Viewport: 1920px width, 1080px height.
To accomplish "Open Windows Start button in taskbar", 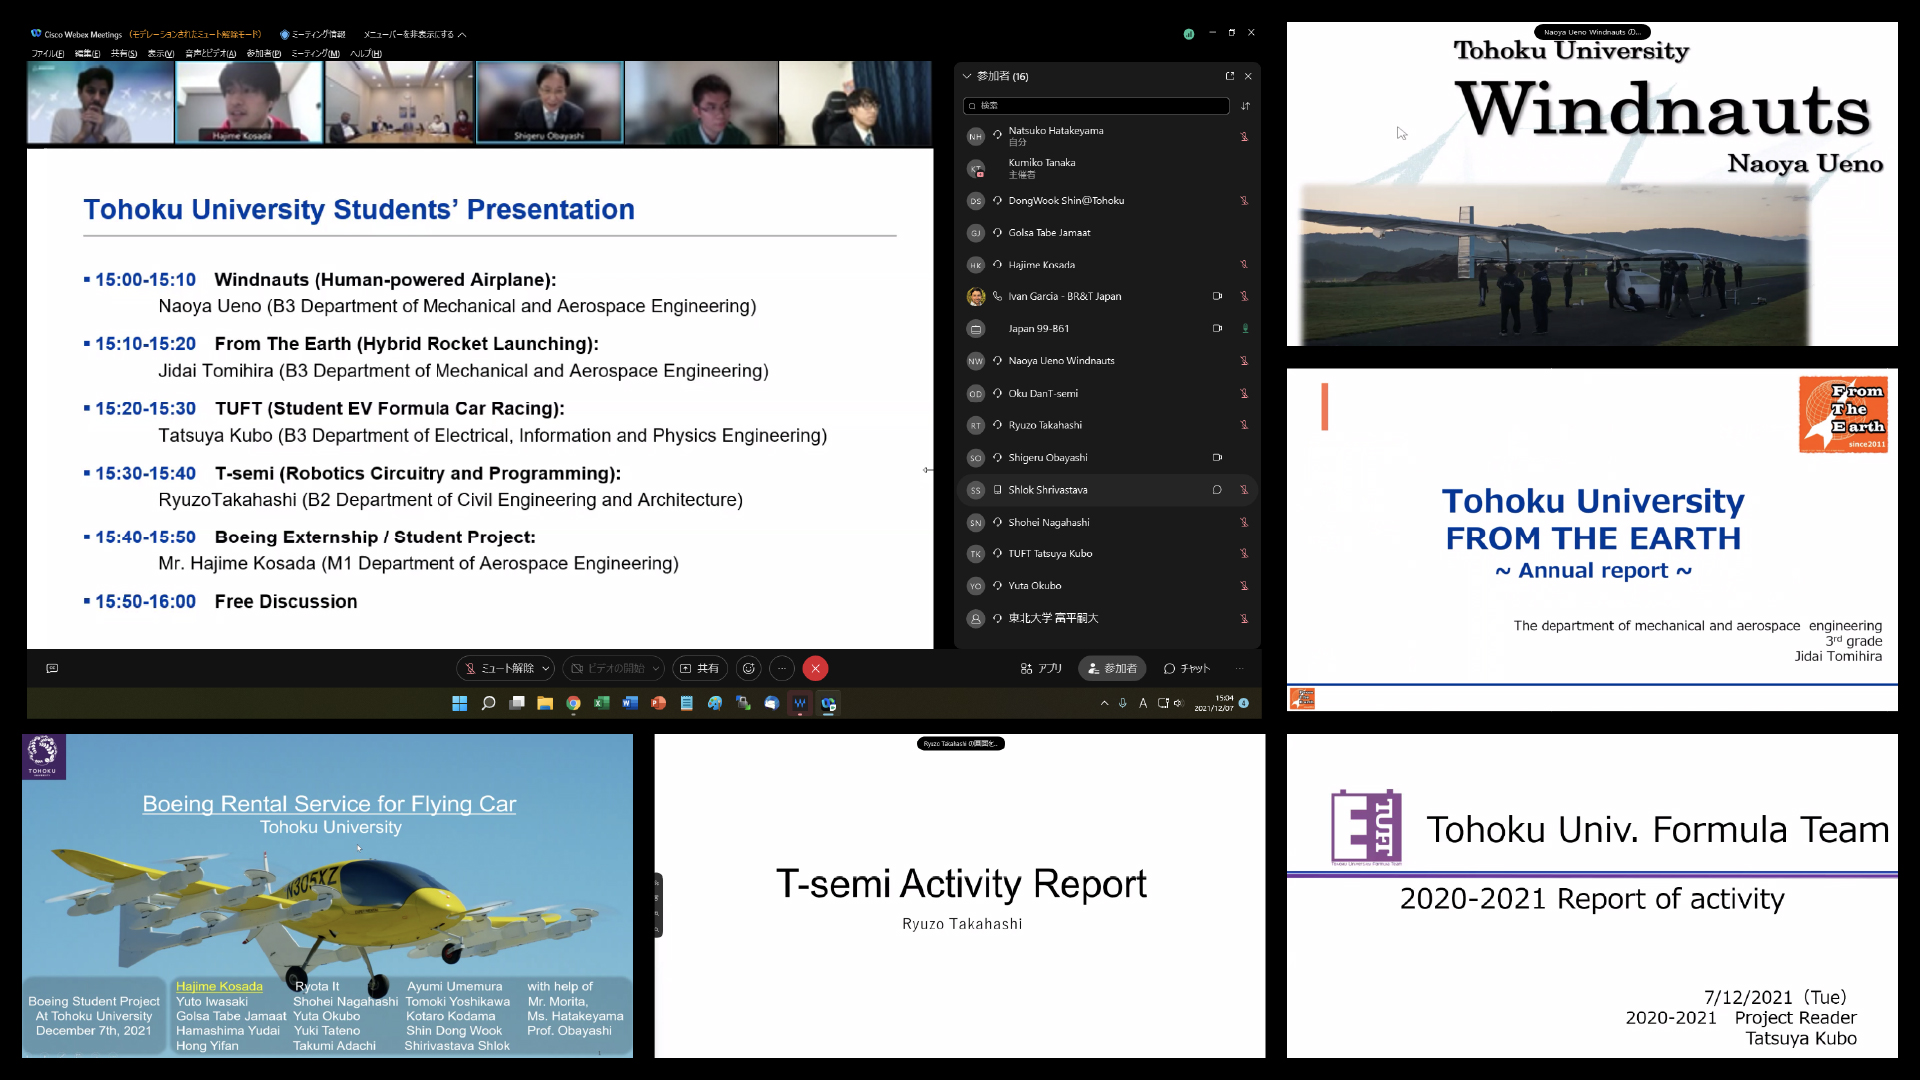I will point(459,703).
